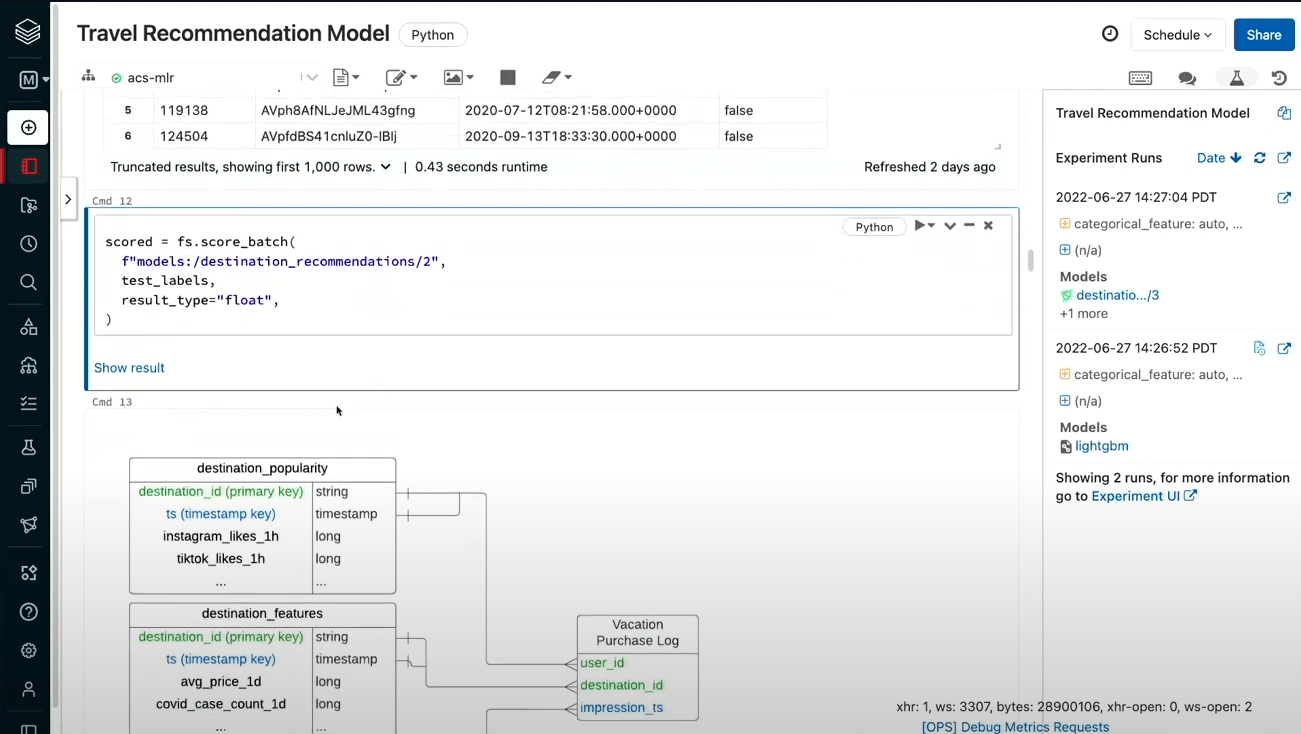
Task: Open Data shapes icon in the sidebar
Action: tap(29, 327)
